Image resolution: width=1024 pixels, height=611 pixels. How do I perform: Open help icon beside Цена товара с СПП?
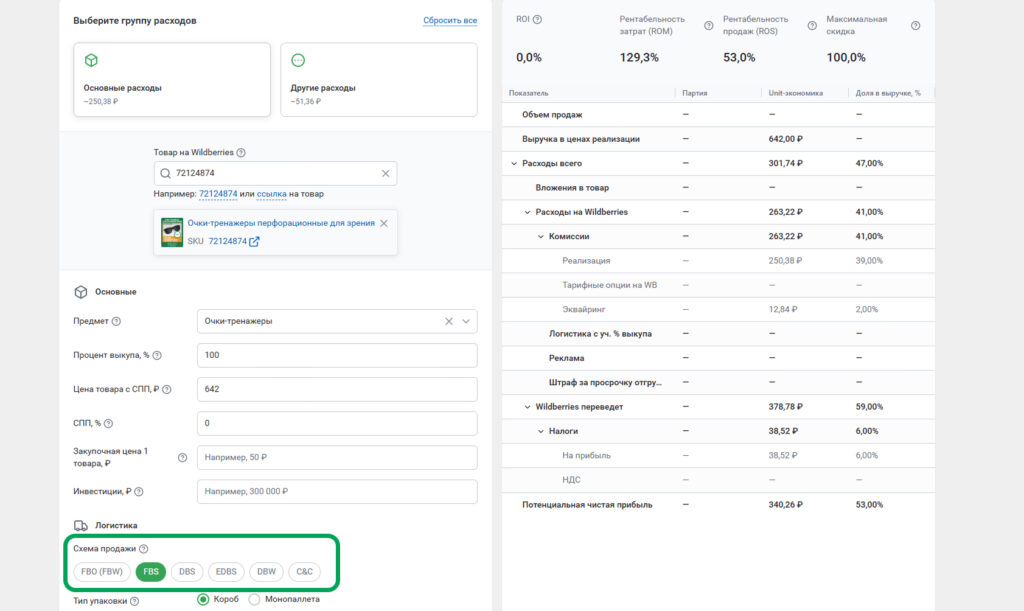[x=167, y=390]
